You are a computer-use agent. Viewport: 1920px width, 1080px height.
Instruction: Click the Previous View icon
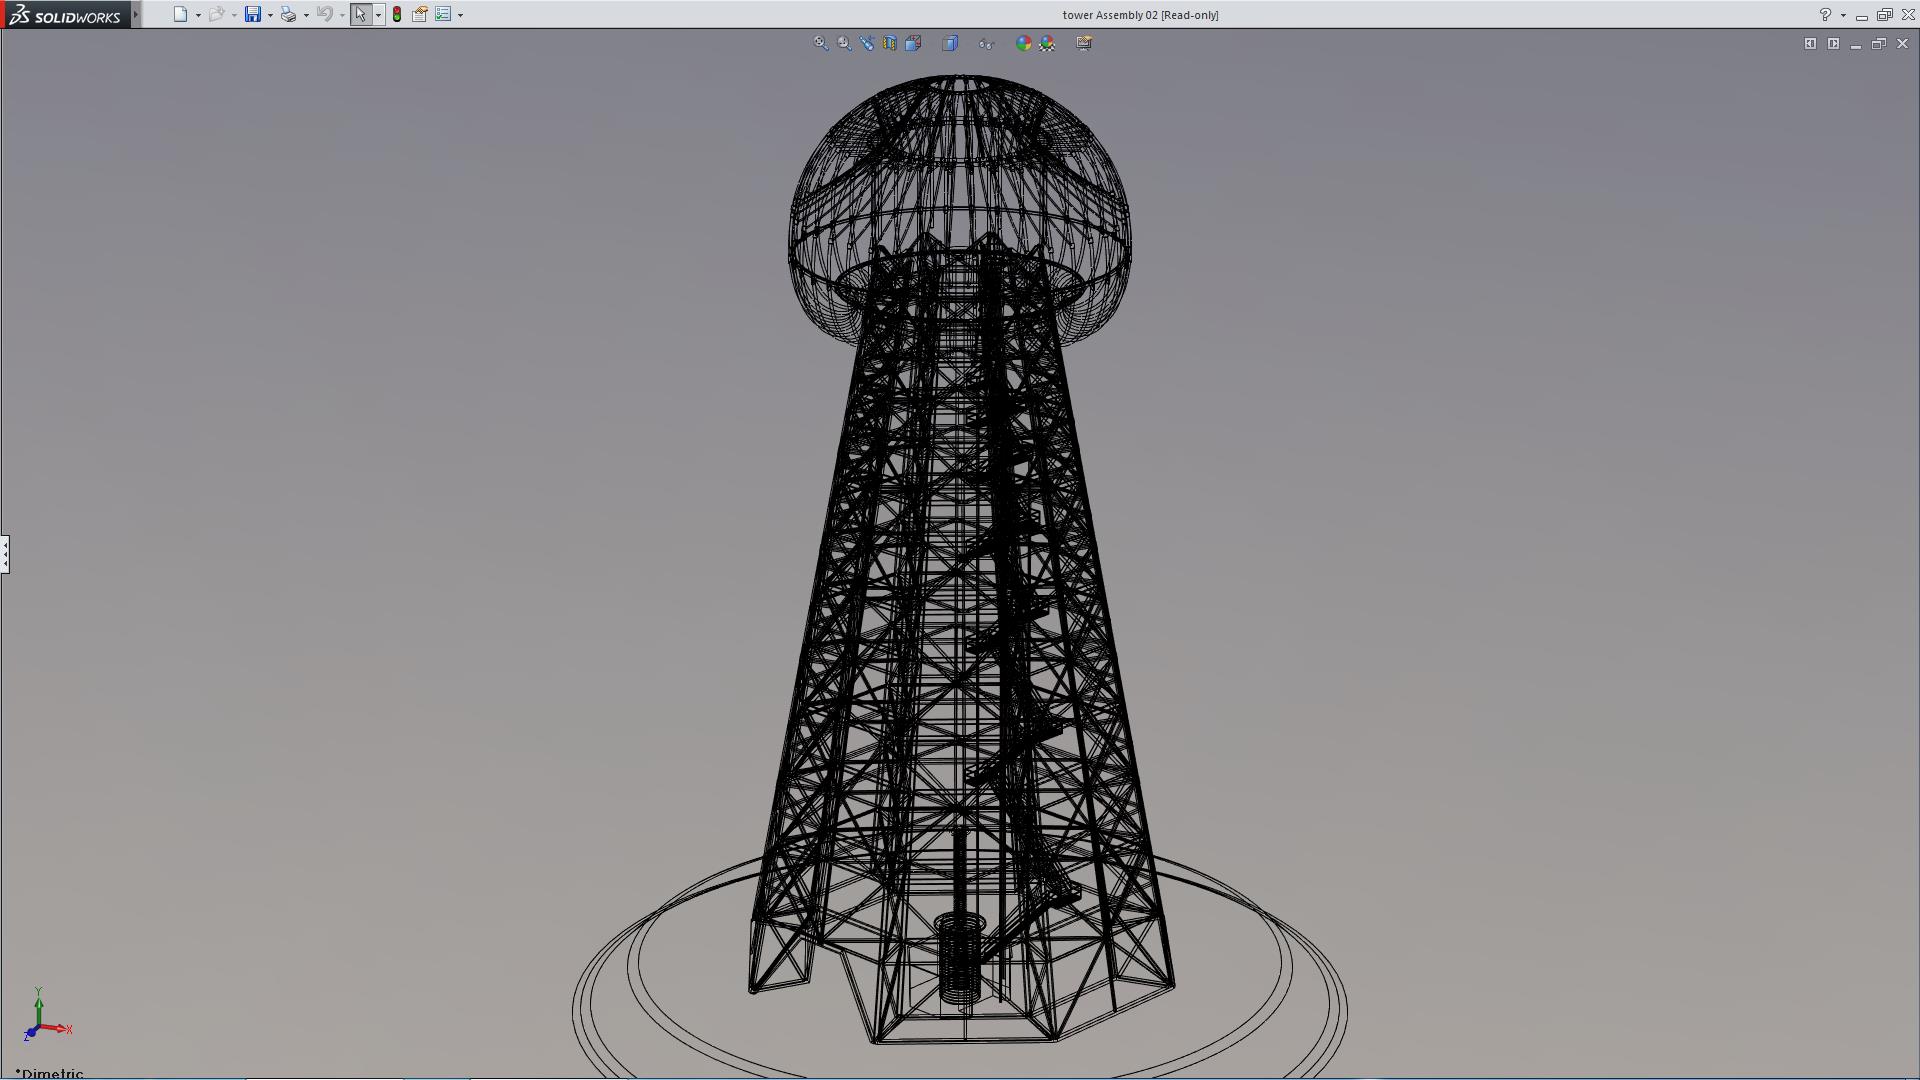(x=867, y=43)
